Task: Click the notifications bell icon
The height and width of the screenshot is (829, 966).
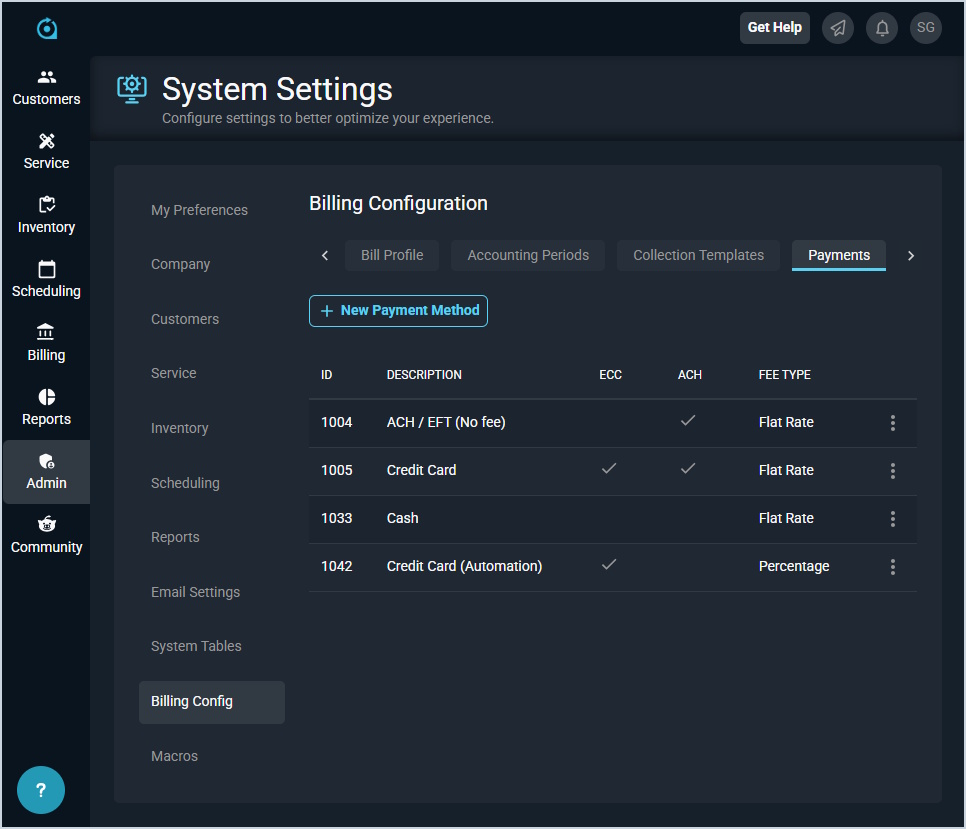Action: 882,28
